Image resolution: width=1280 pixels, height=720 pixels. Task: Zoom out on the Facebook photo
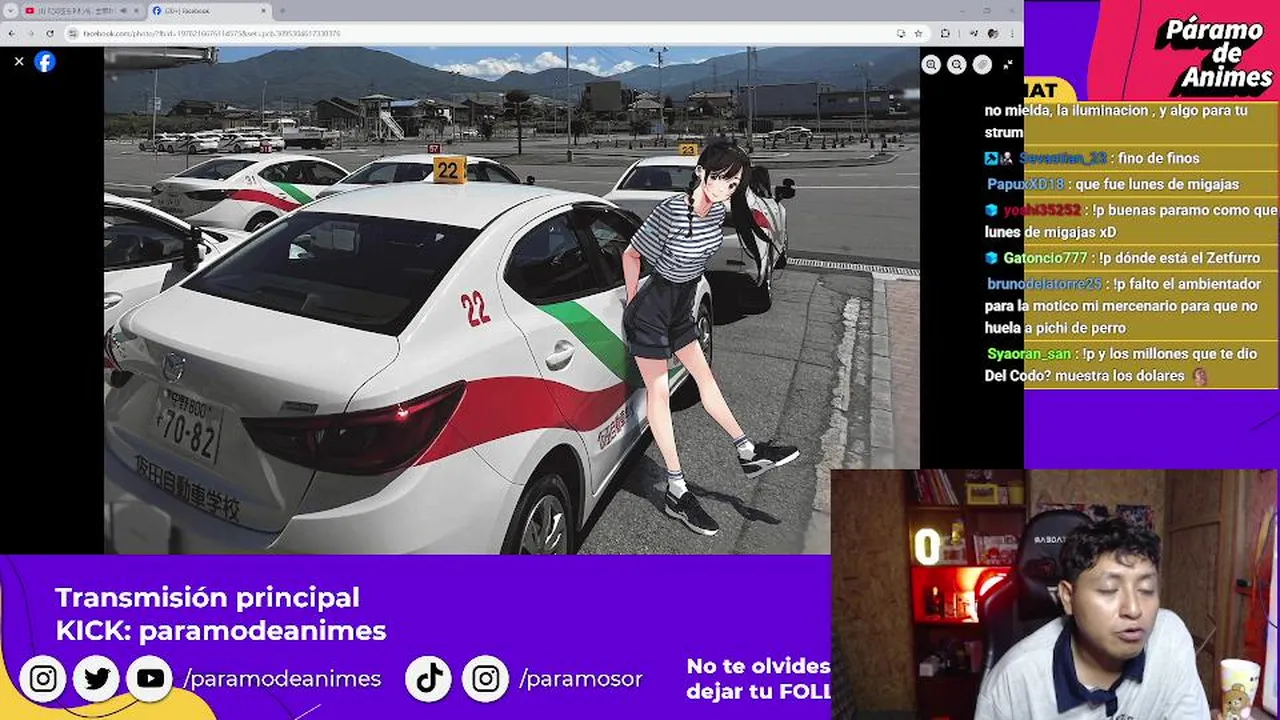pos(957,64)
